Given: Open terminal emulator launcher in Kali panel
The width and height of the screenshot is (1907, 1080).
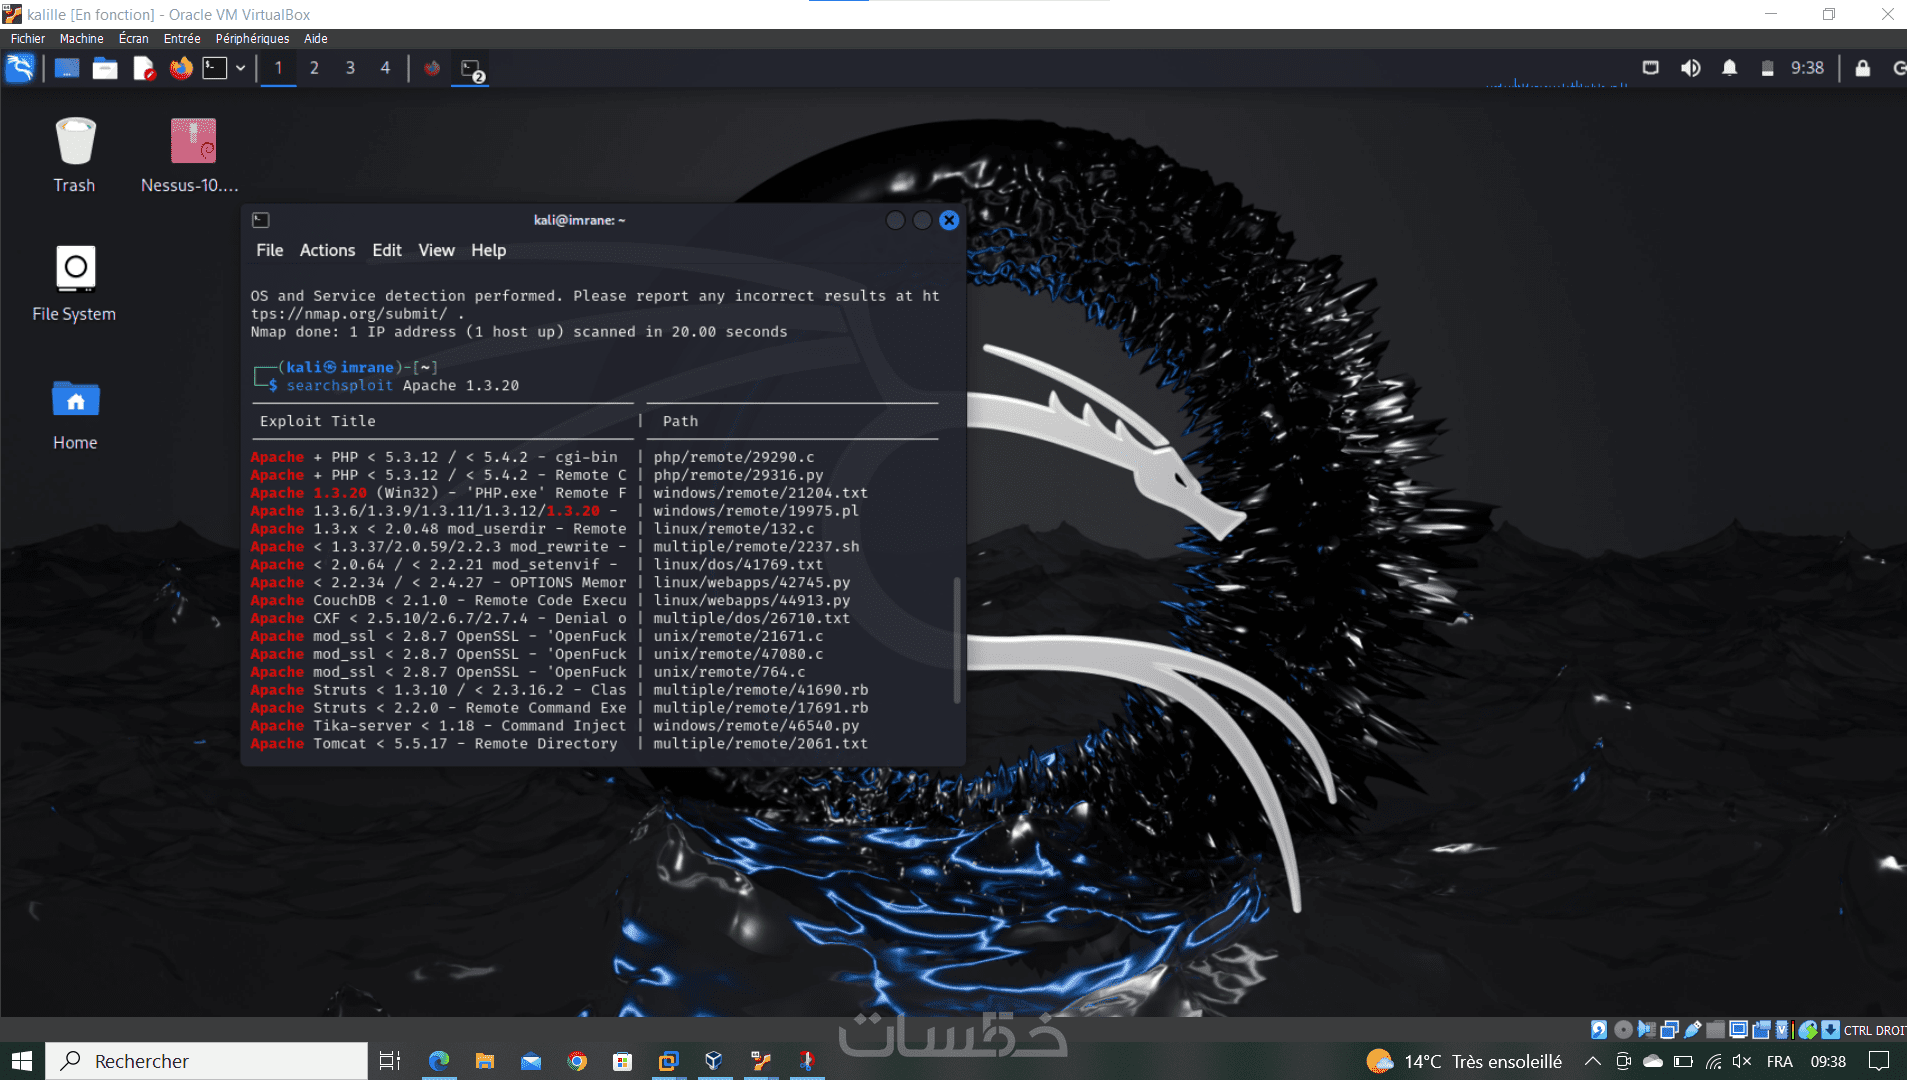Looking at the screenshot, I should 215,68.
